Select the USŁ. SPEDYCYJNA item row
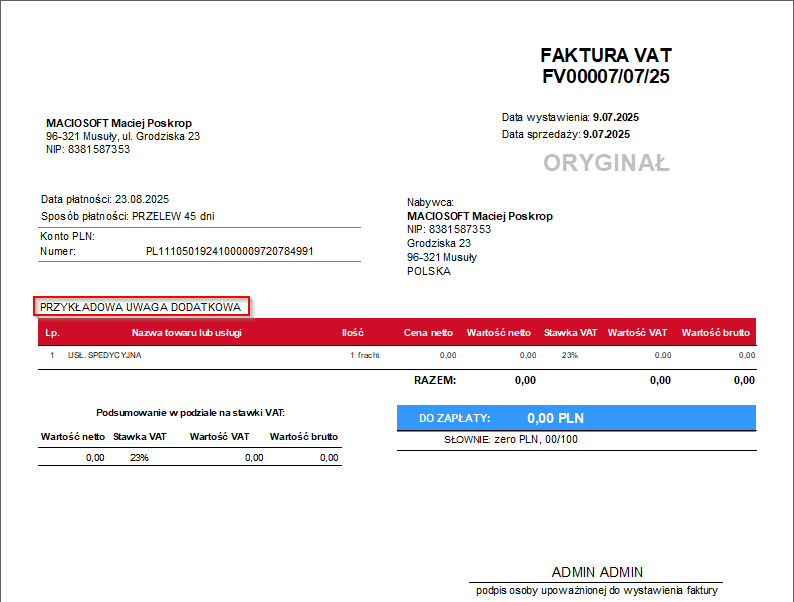The image size is (794, 602). [x=105, y=355]
